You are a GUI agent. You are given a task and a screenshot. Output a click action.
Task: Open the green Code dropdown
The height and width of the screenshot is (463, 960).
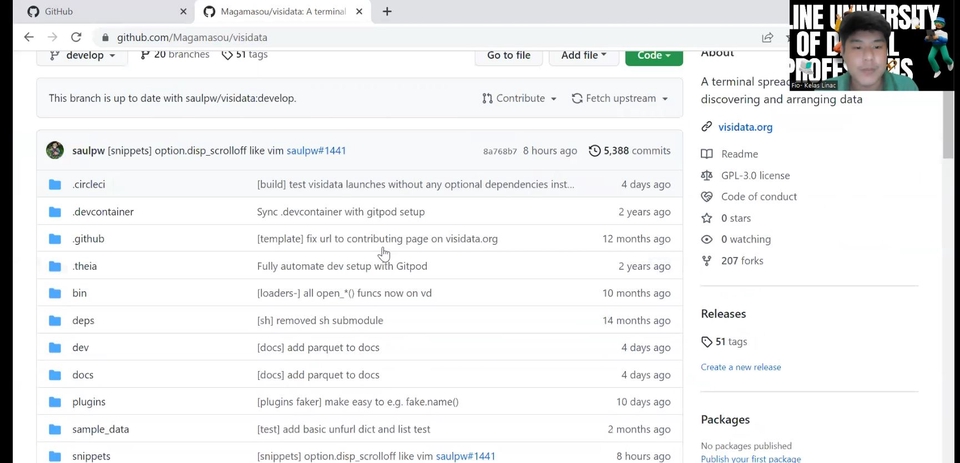(x=654, y=55)
